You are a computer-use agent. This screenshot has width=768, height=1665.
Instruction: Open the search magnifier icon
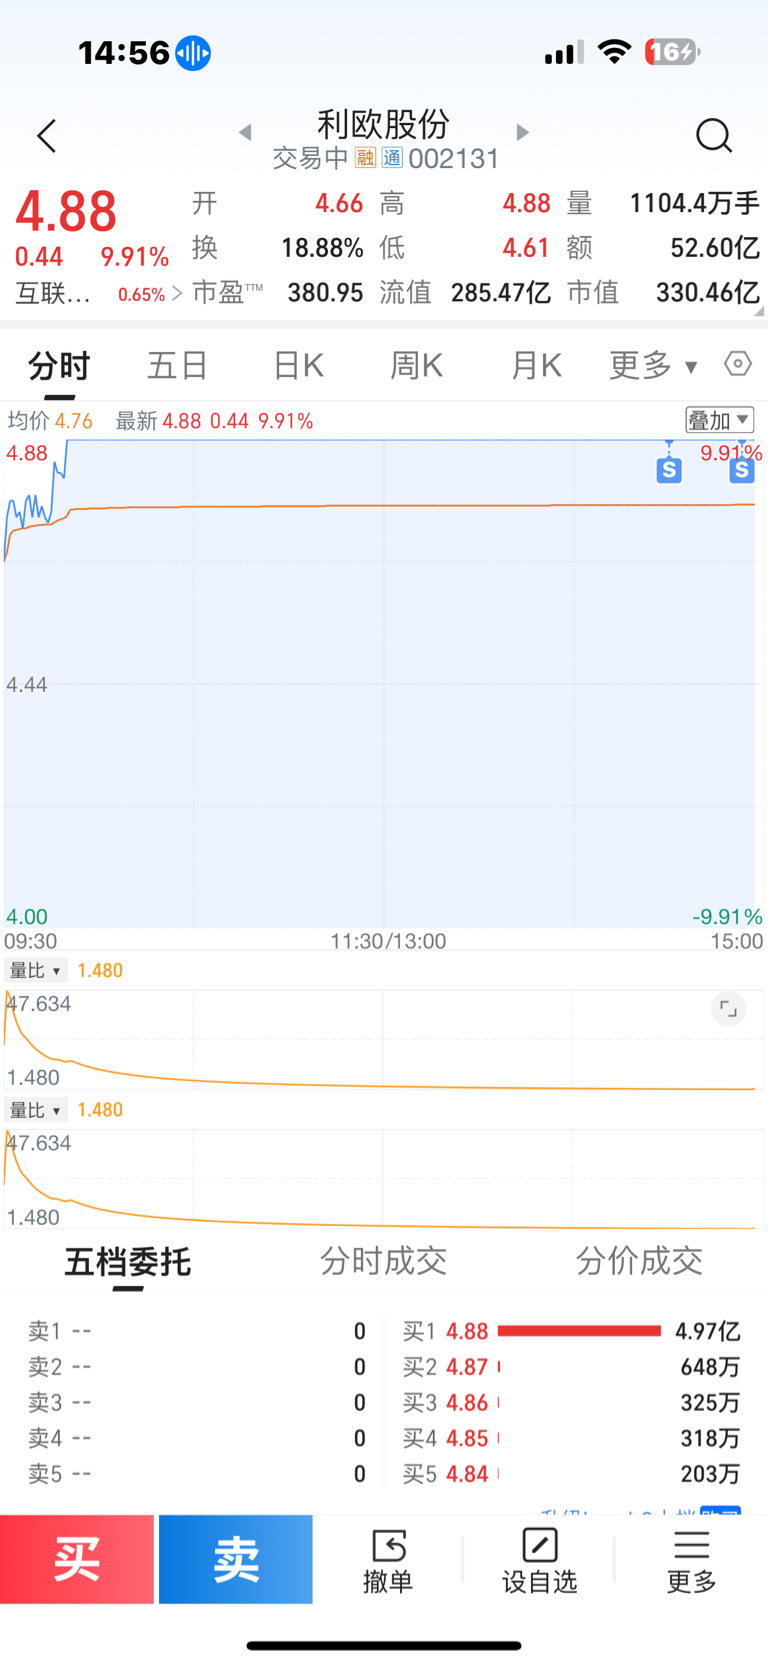[x=714, y=135]
